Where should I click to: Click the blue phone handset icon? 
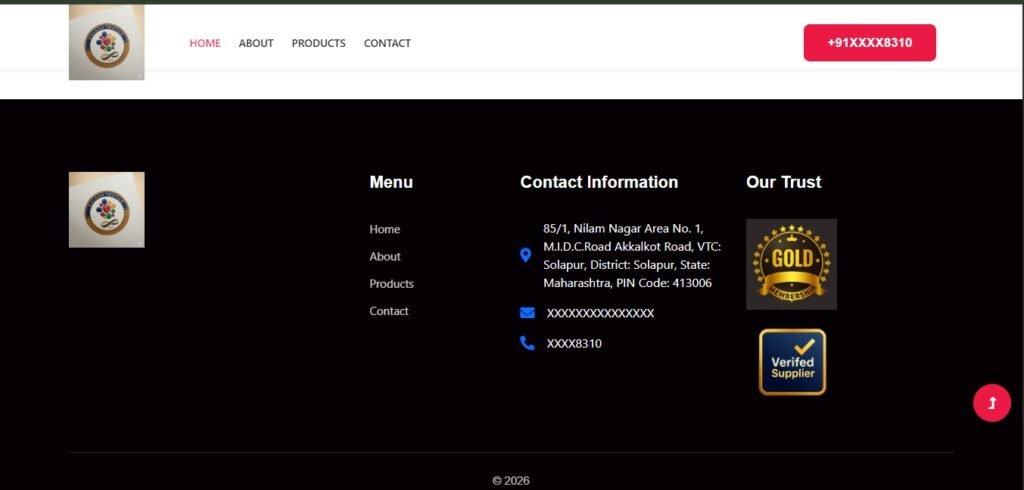pyautogui.click(x=527, y=343)
